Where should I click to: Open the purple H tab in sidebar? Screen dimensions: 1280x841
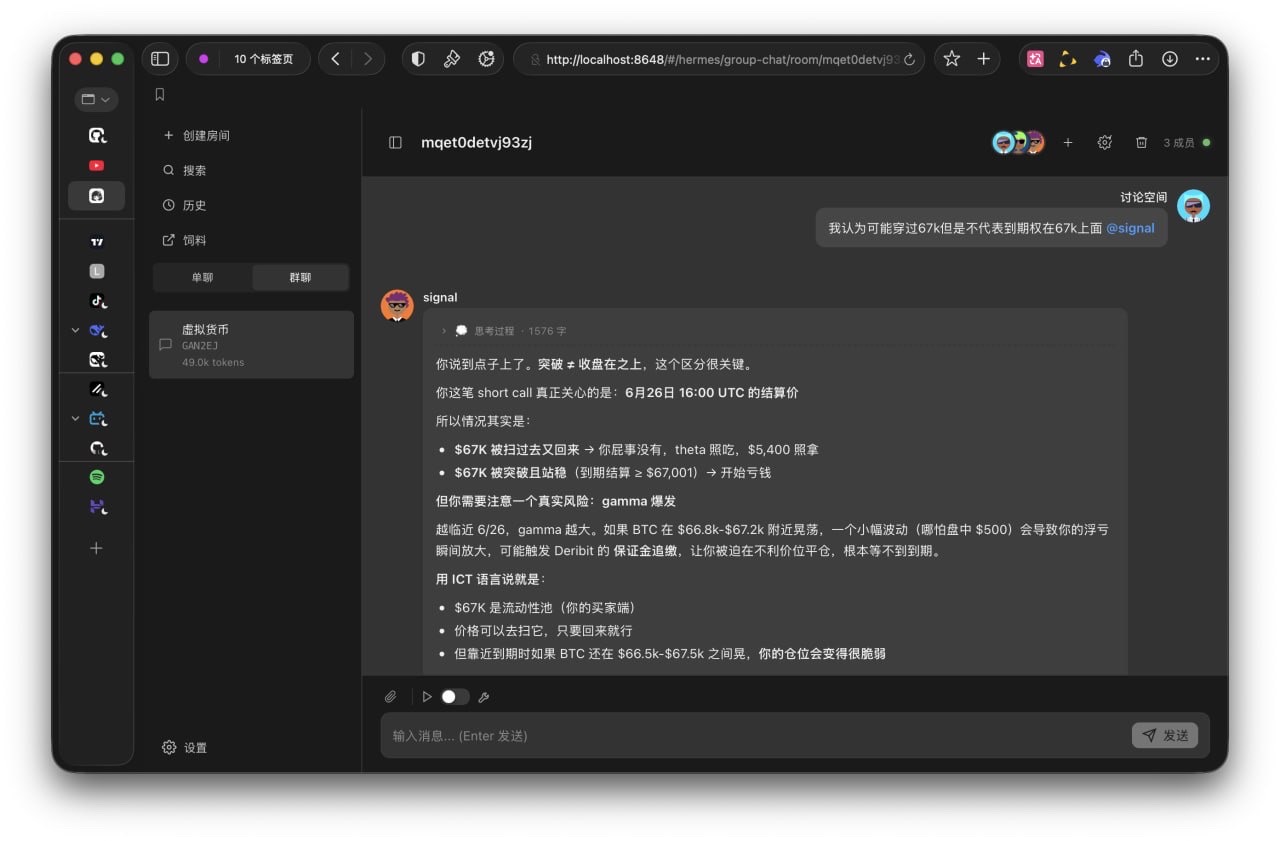(x=98, y=507)
